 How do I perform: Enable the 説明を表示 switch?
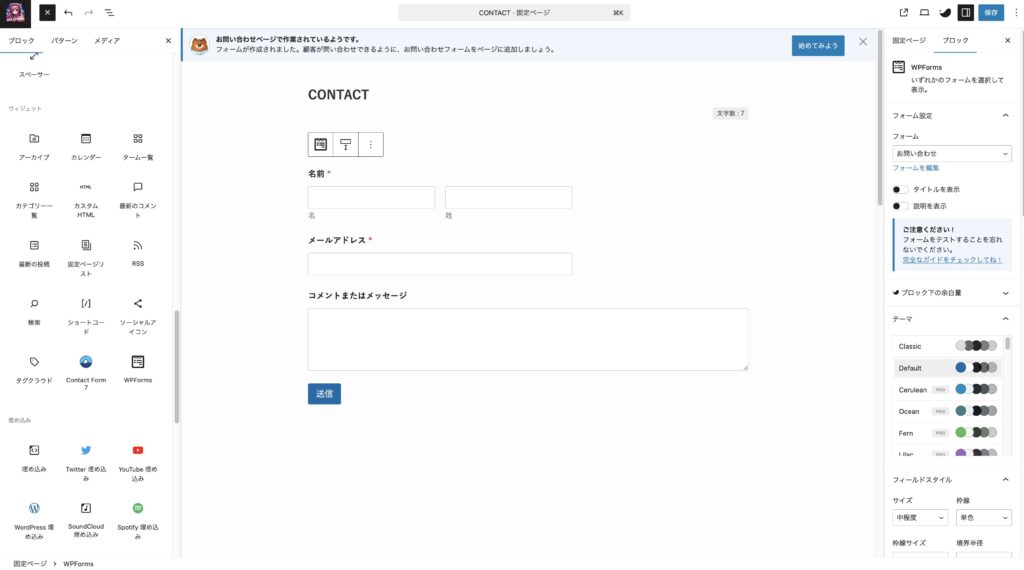click(901, 206)
